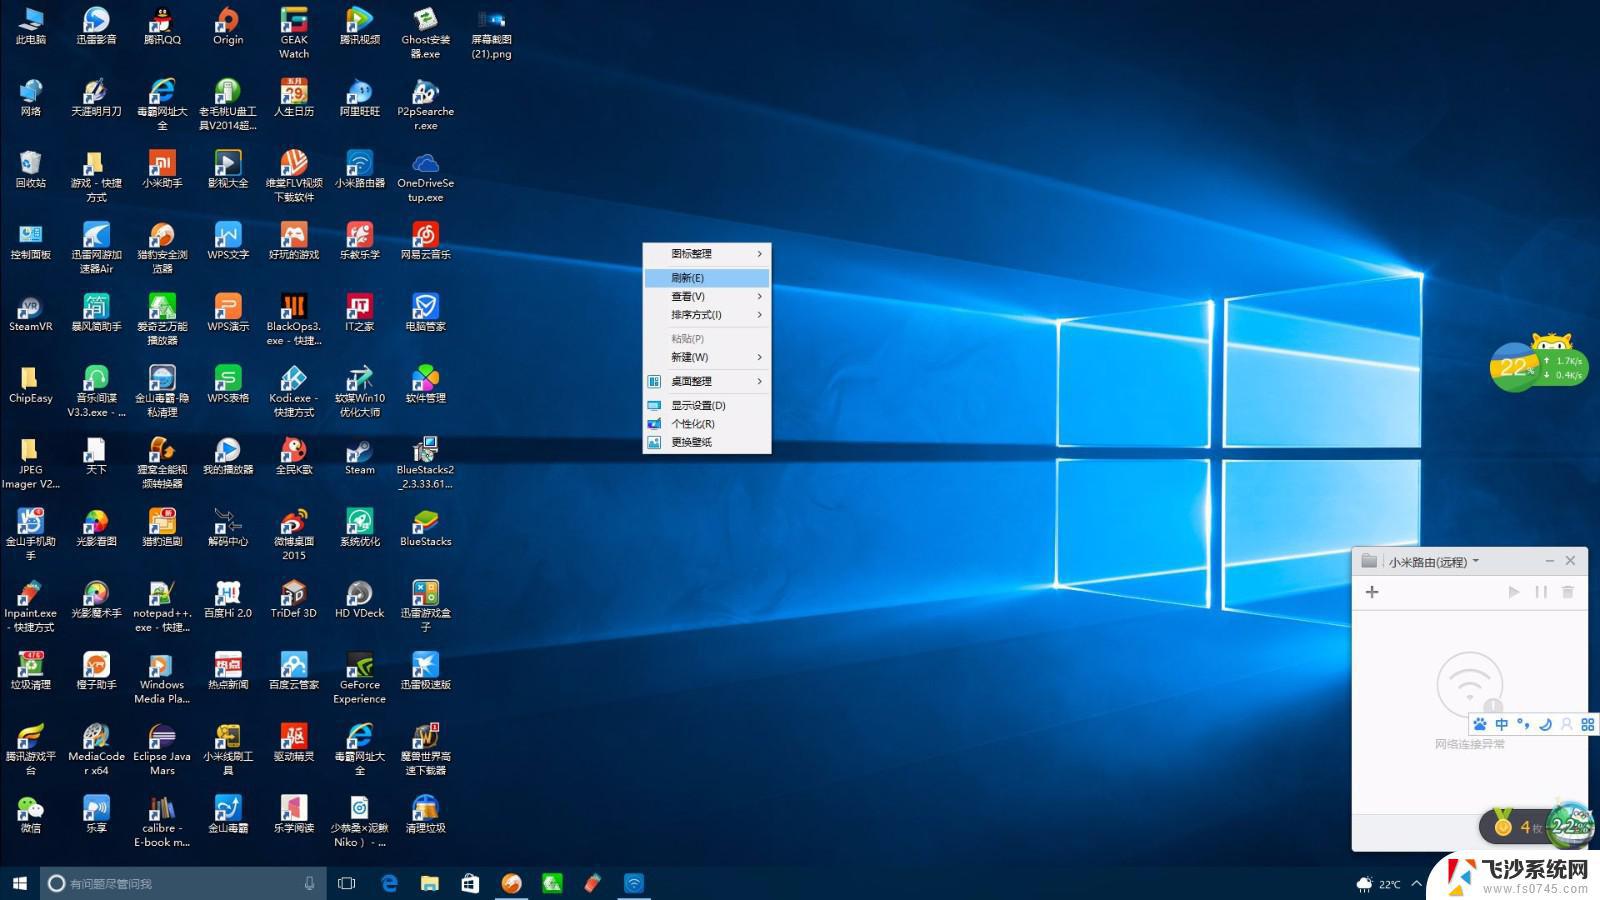Toggle the moon icon on the IME bar

[x=1545, y=724]
